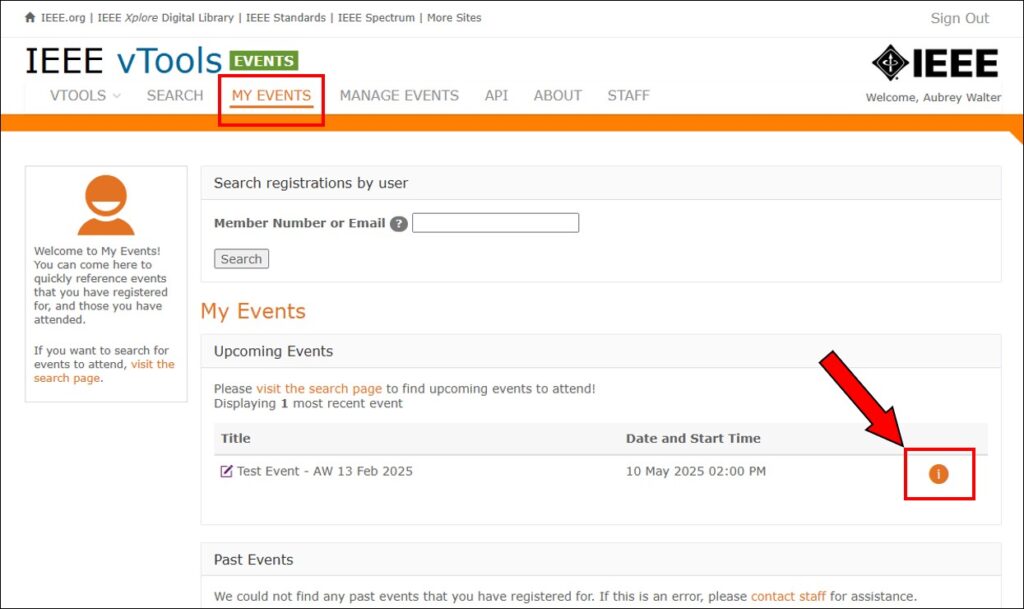Click the '10 May 2025 02:00 PM' date cell
Image resolution: width=1024 pixels, height=609 pixels.
(x=696, y=471)
